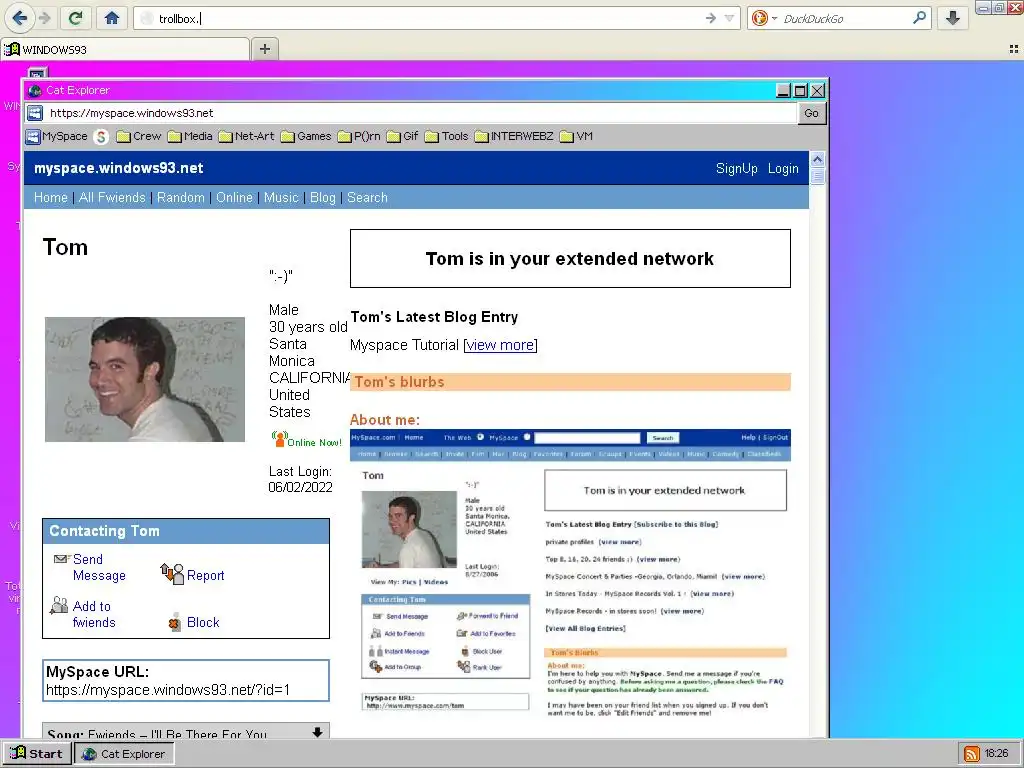Click the taskbar clock showing 18:26

997,754
